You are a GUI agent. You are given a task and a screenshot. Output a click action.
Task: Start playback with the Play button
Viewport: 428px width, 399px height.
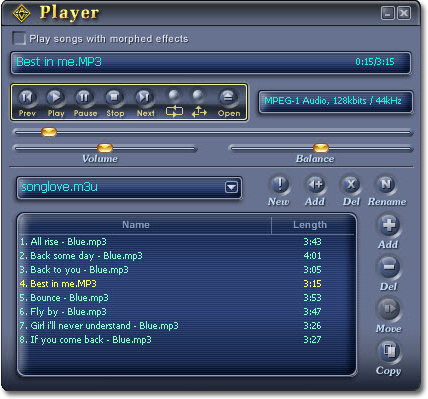(55, 97)
